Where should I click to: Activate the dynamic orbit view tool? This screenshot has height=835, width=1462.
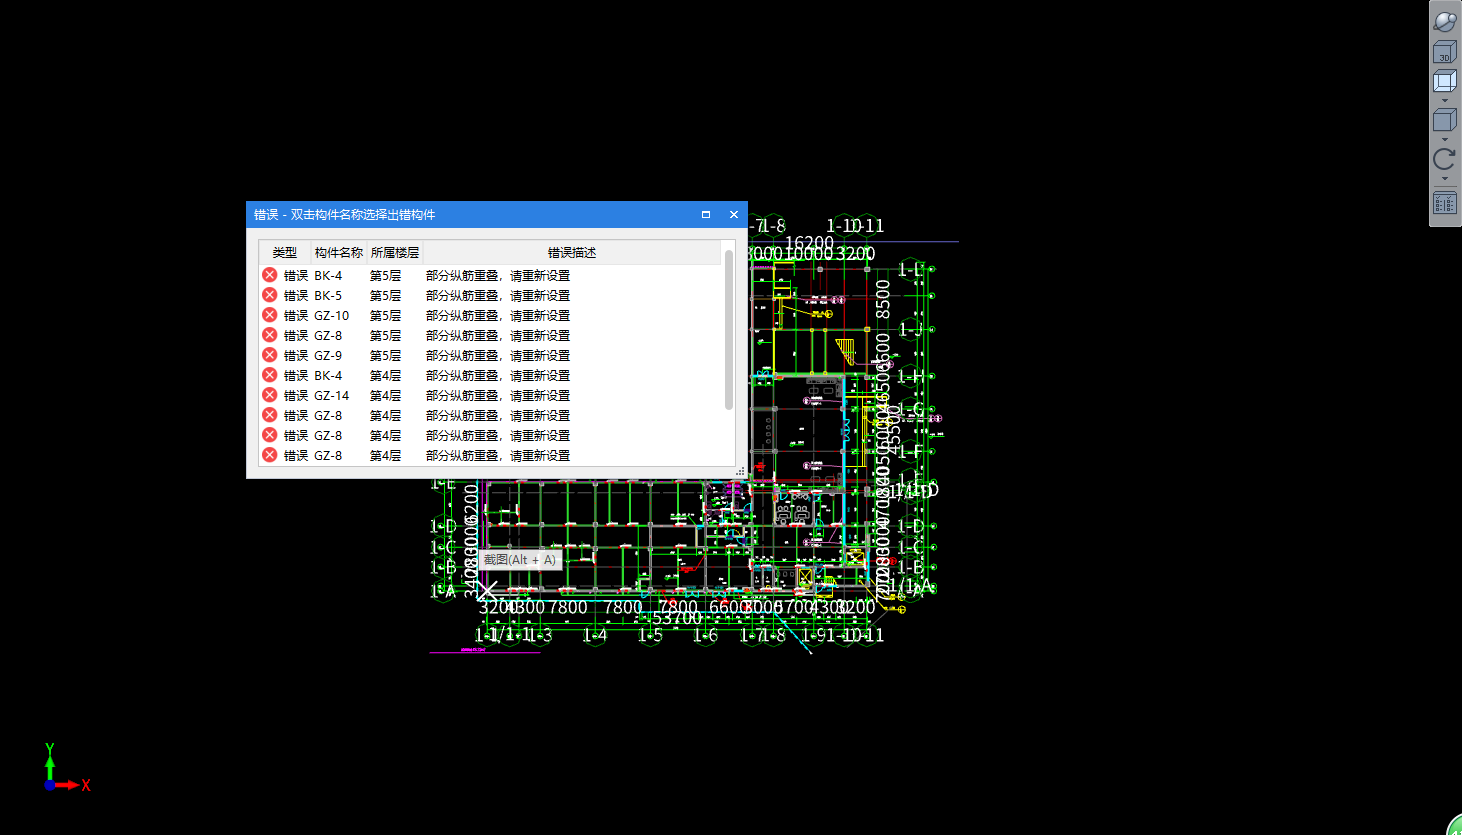[x=1445, y=20]
